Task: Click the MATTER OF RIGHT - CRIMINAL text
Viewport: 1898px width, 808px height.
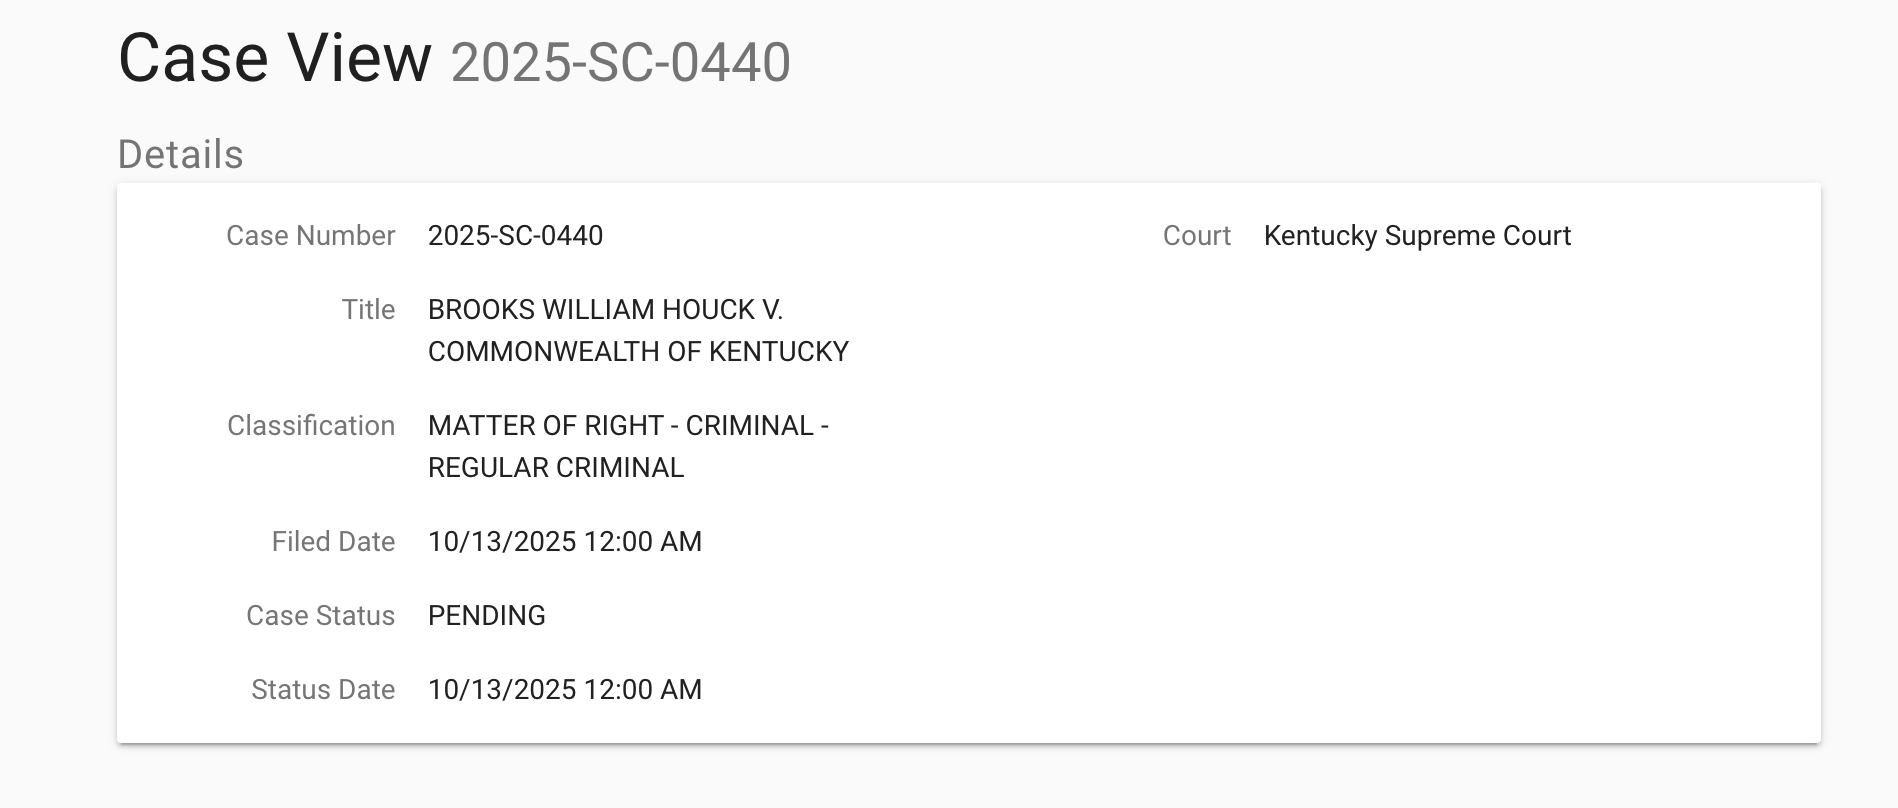Action: [628, 426]
